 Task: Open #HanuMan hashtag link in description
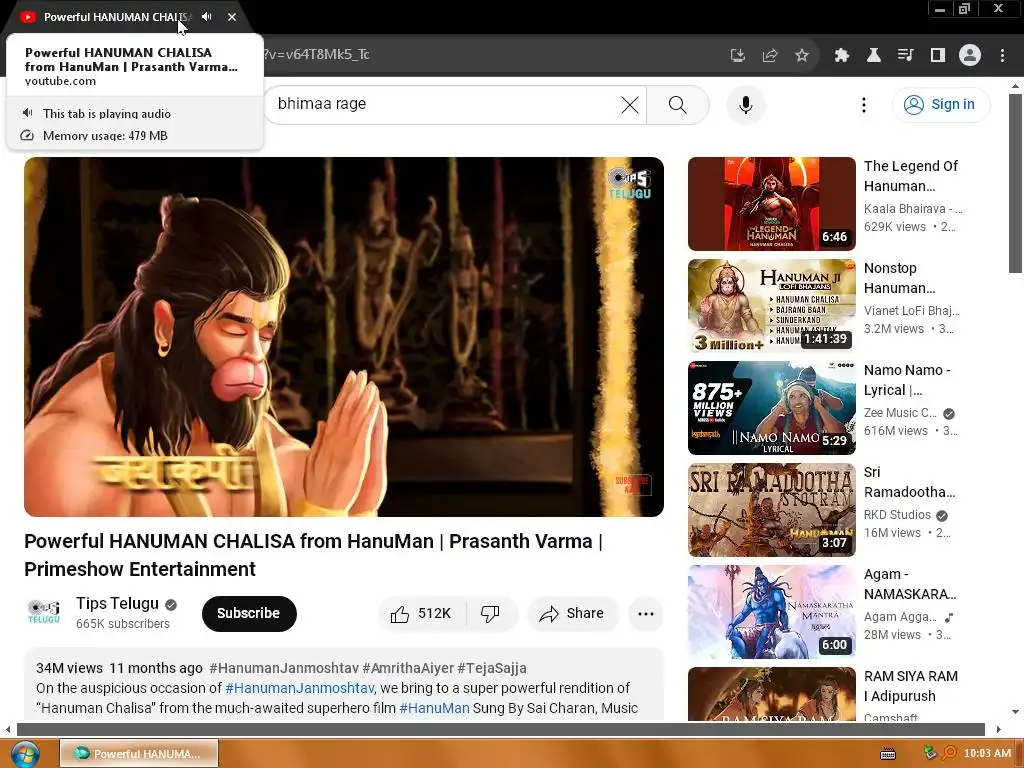(x=434, y=708)
